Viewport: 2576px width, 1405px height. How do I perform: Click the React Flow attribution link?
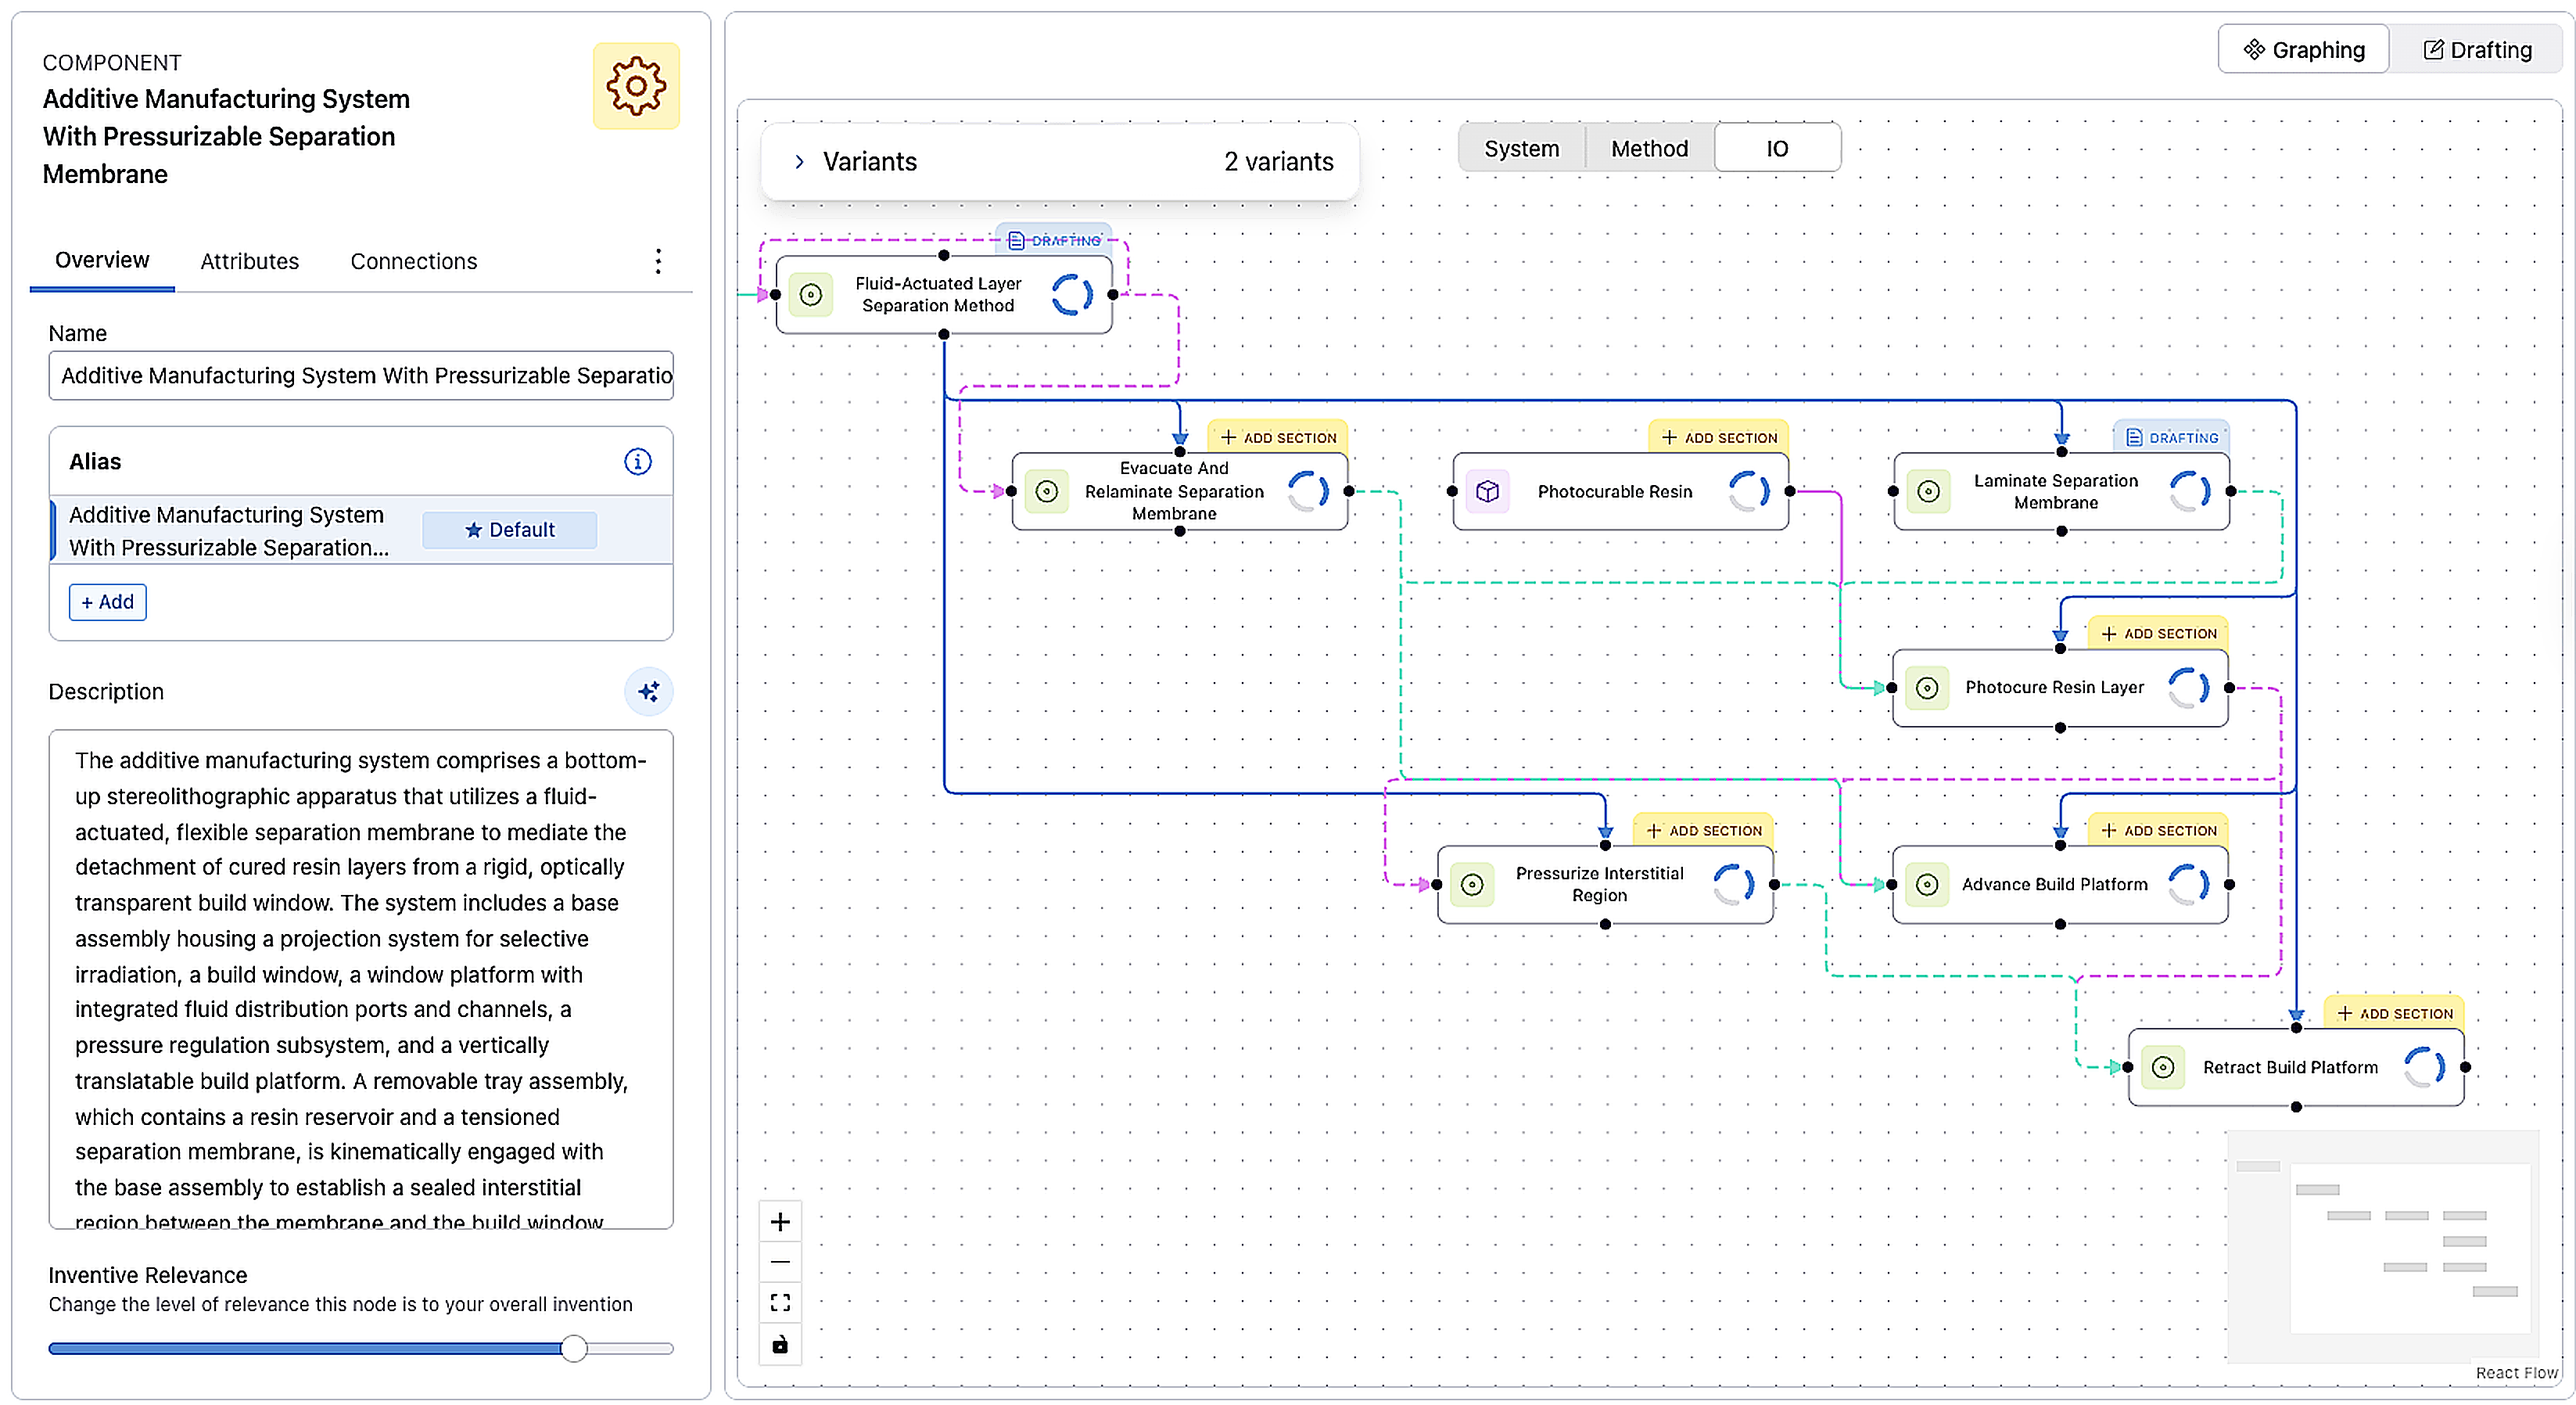click(x=2516, y=1373)
